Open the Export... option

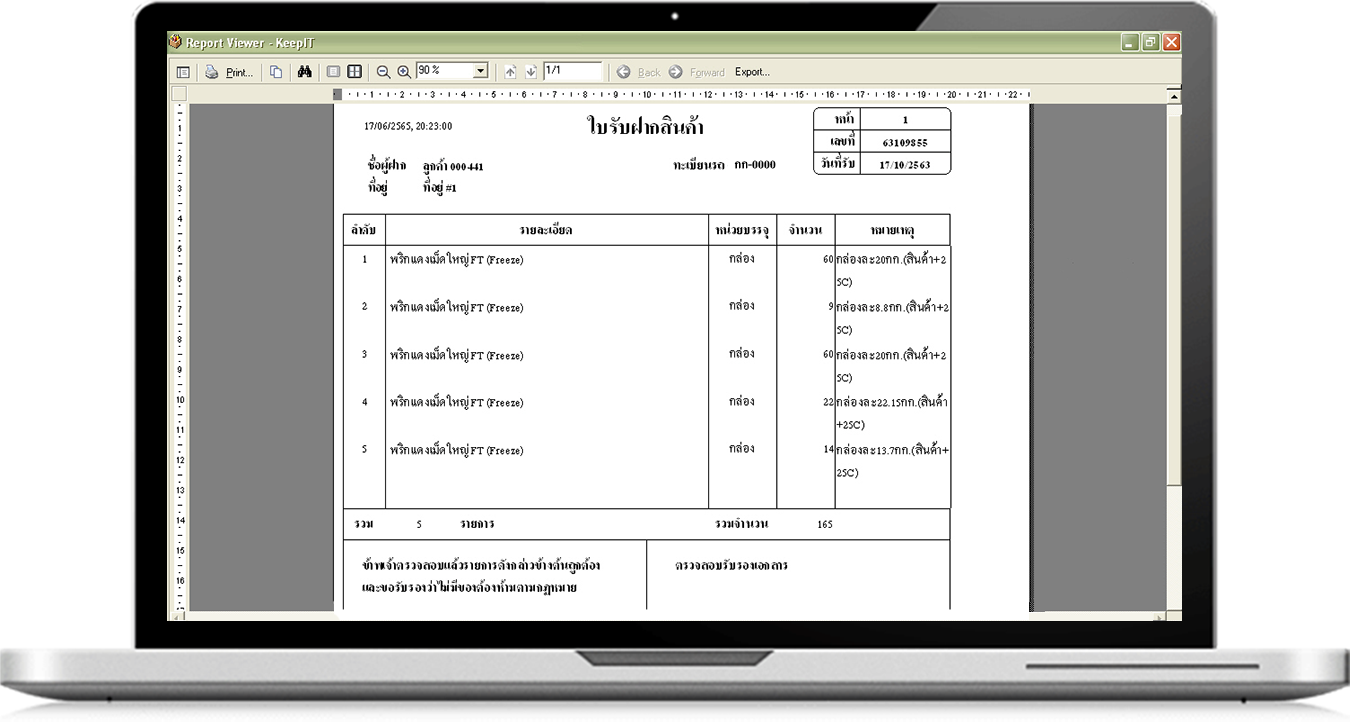[x=752, y=72]
